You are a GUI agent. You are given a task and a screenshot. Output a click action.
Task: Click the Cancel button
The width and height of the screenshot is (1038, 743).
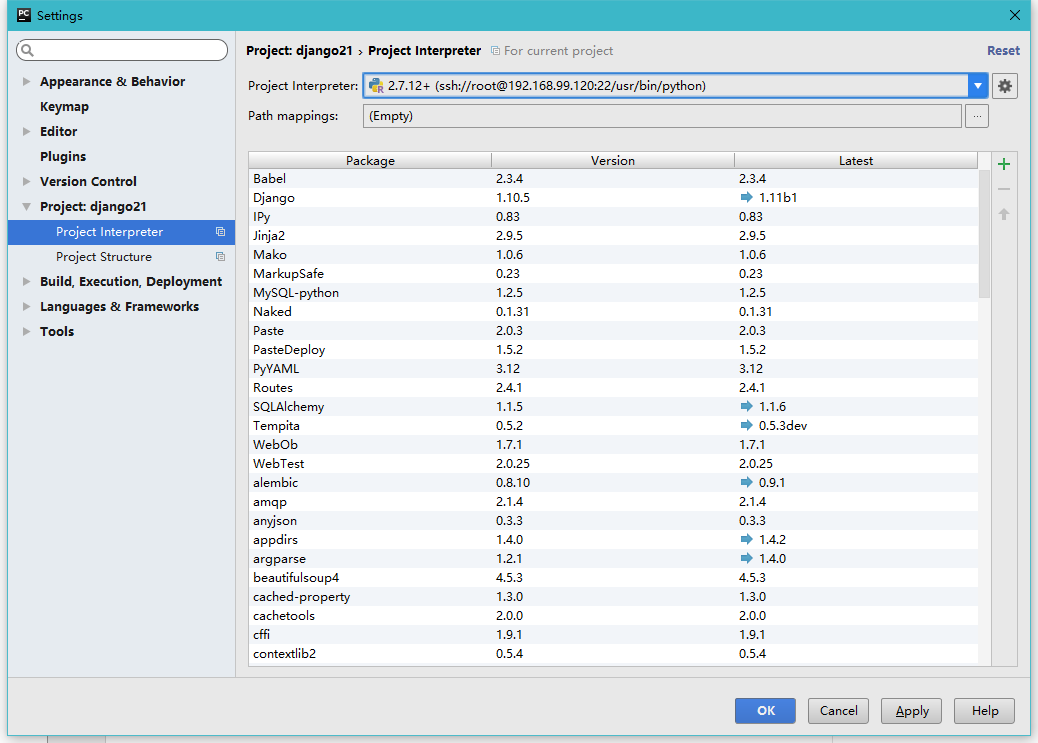point(838,711)
